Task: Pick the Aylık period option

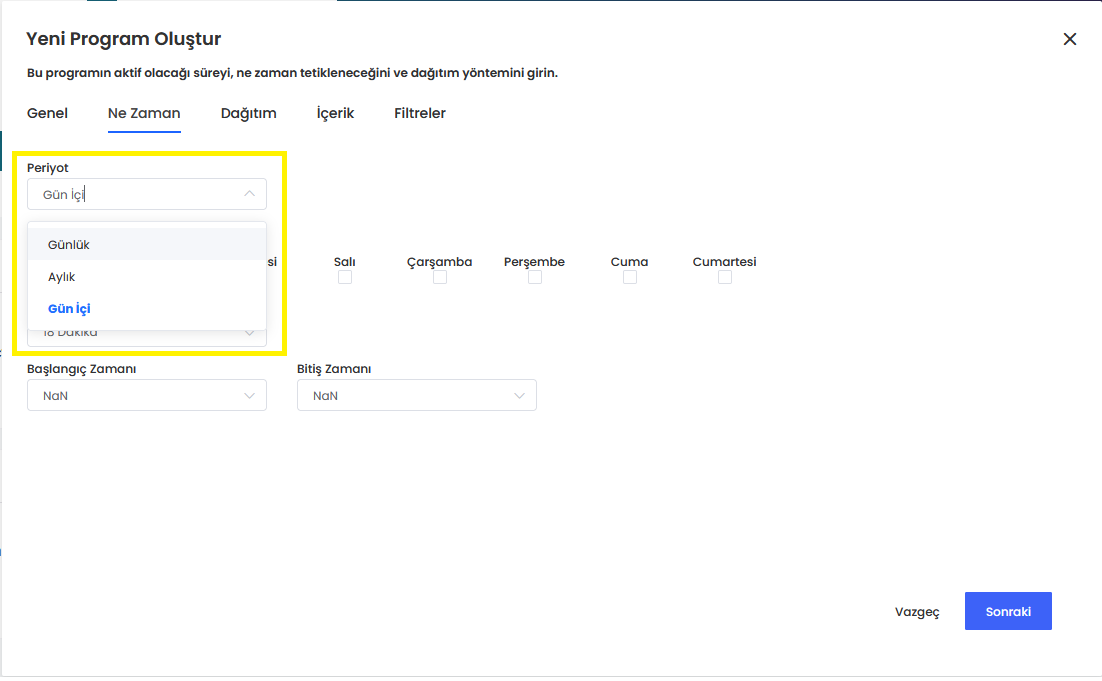Action: tap(62, 277)
